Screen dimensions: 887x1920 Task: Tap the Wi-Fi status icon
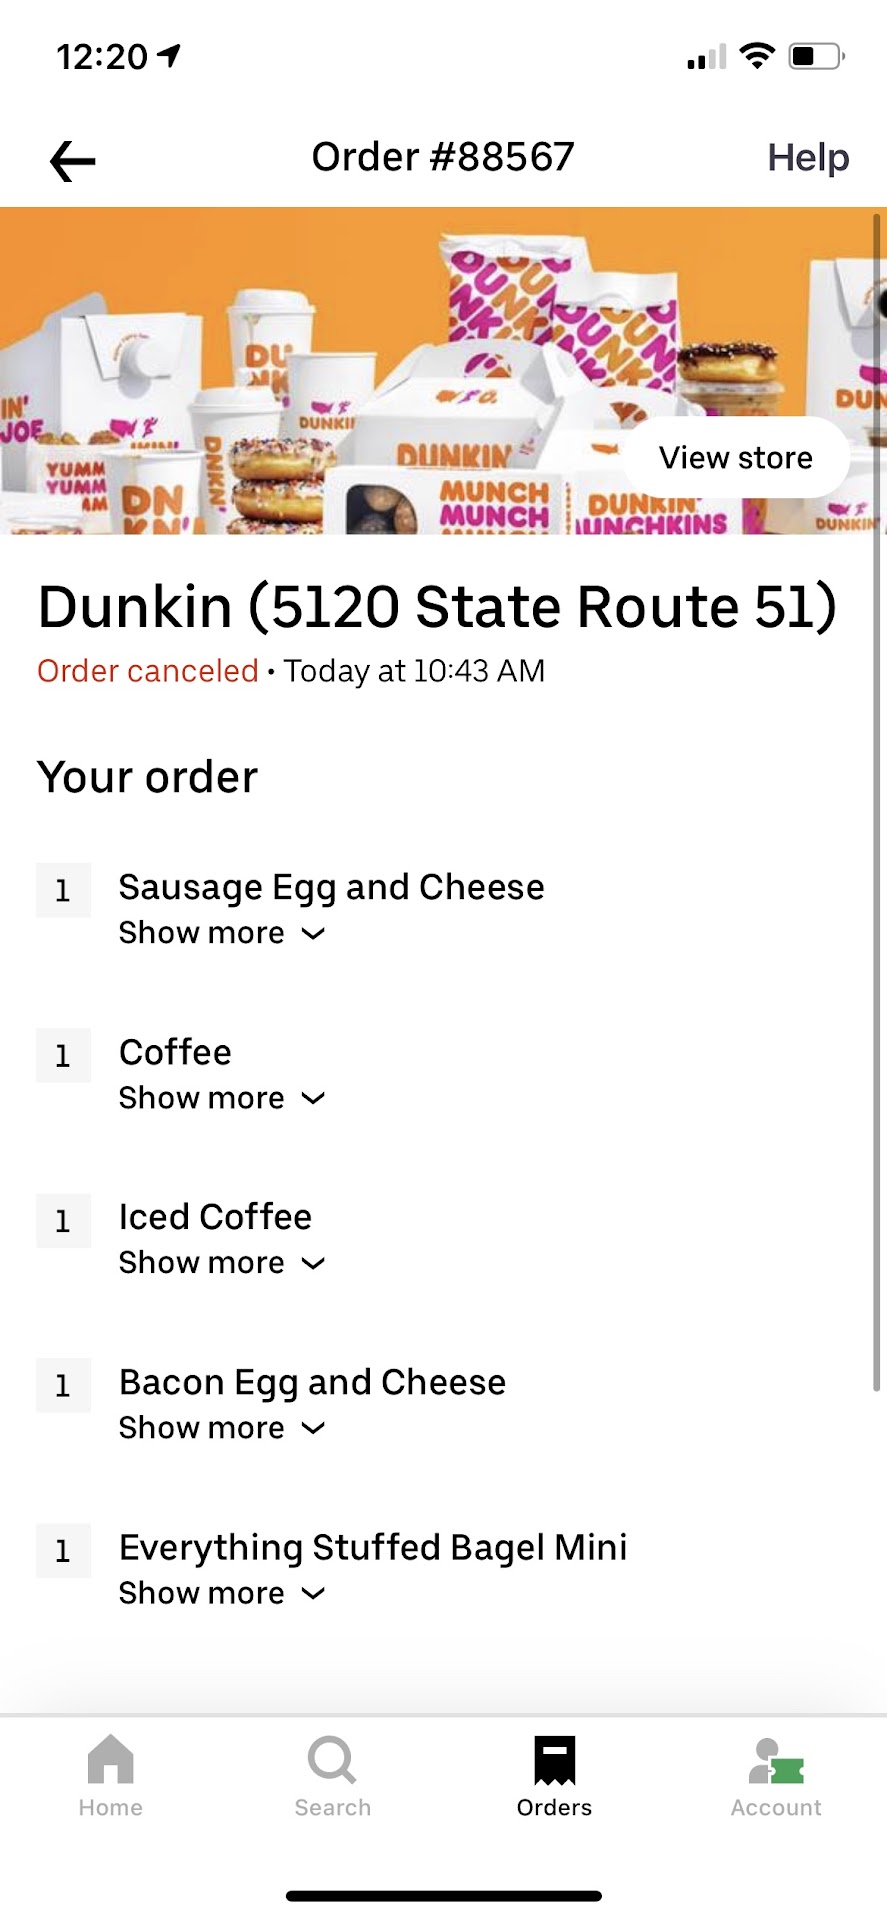[x=757, y=56]
